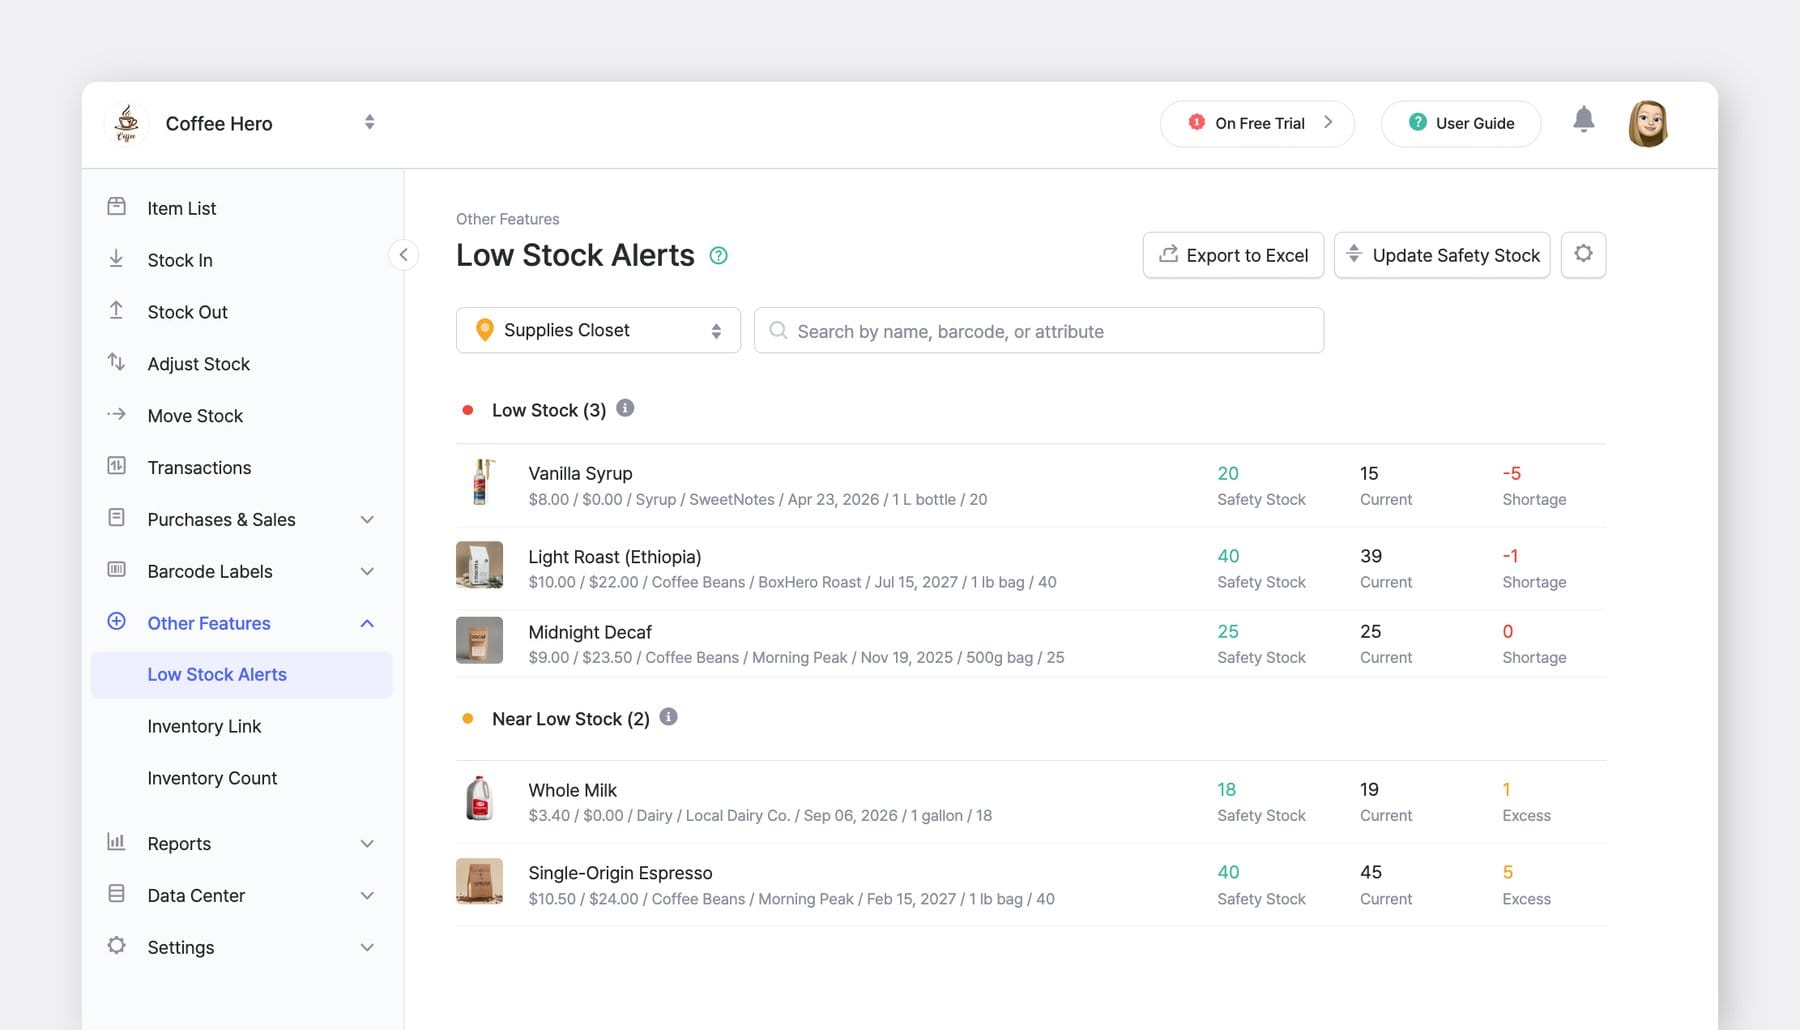Collapse the Other Features section
The width and height of the screenshot is (1800, 1030).
(x=367, y=622)
